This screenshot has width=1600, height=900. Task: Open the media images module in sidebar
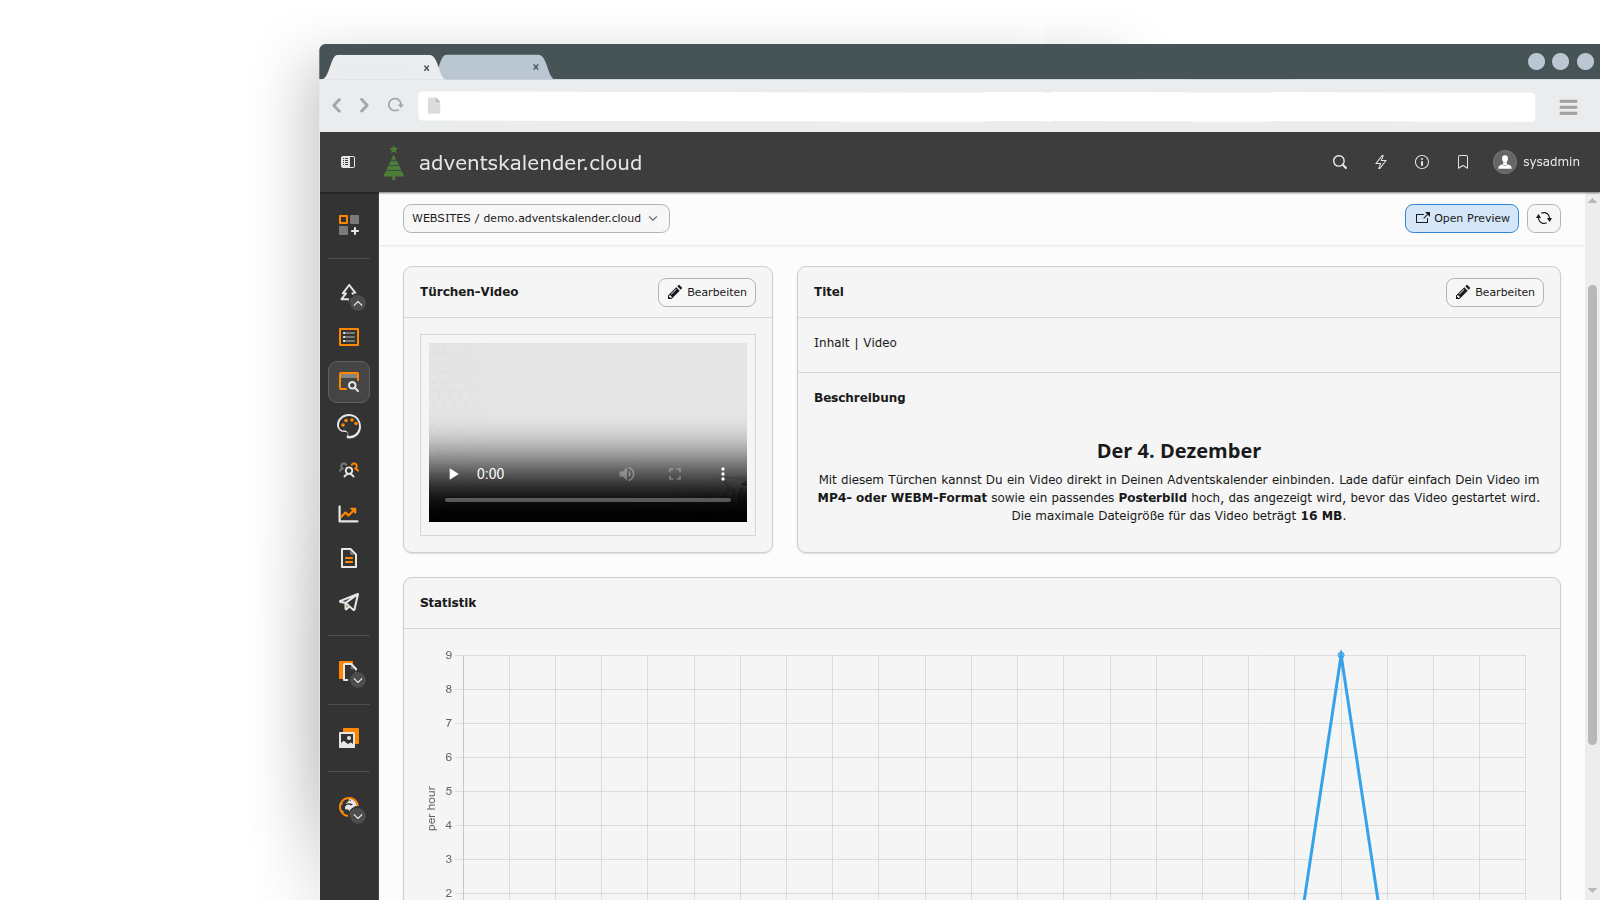tap(349, 738)
